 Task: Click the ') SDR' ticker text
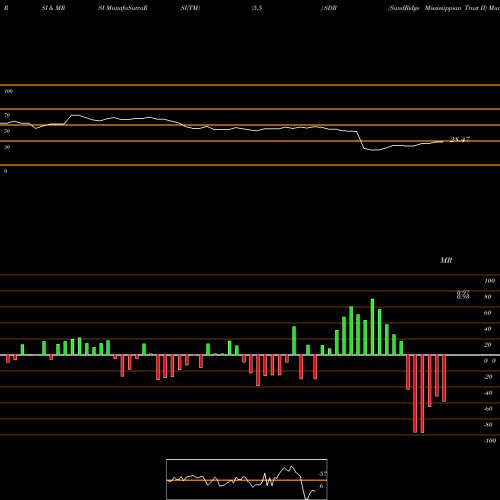click(329, 8)
